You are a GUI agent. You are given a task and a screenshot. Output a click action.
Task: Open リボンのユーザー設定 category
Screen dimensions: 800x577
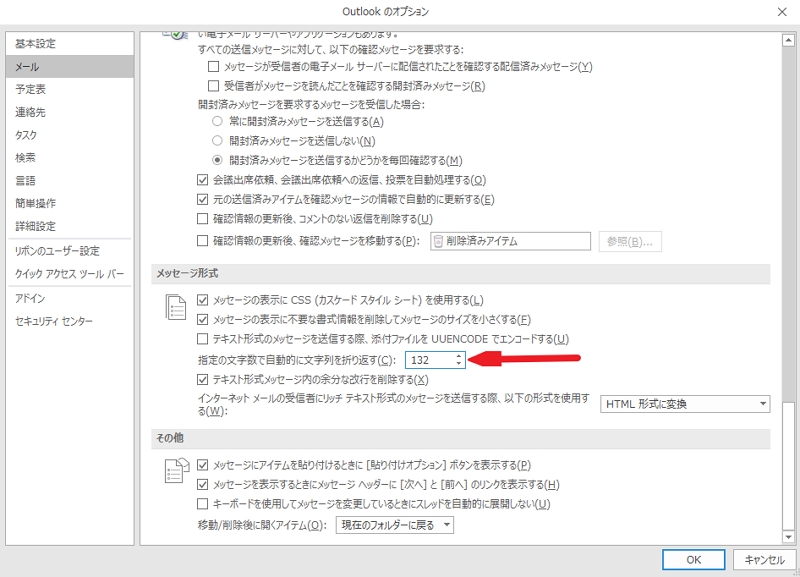(x=69, y=251)
